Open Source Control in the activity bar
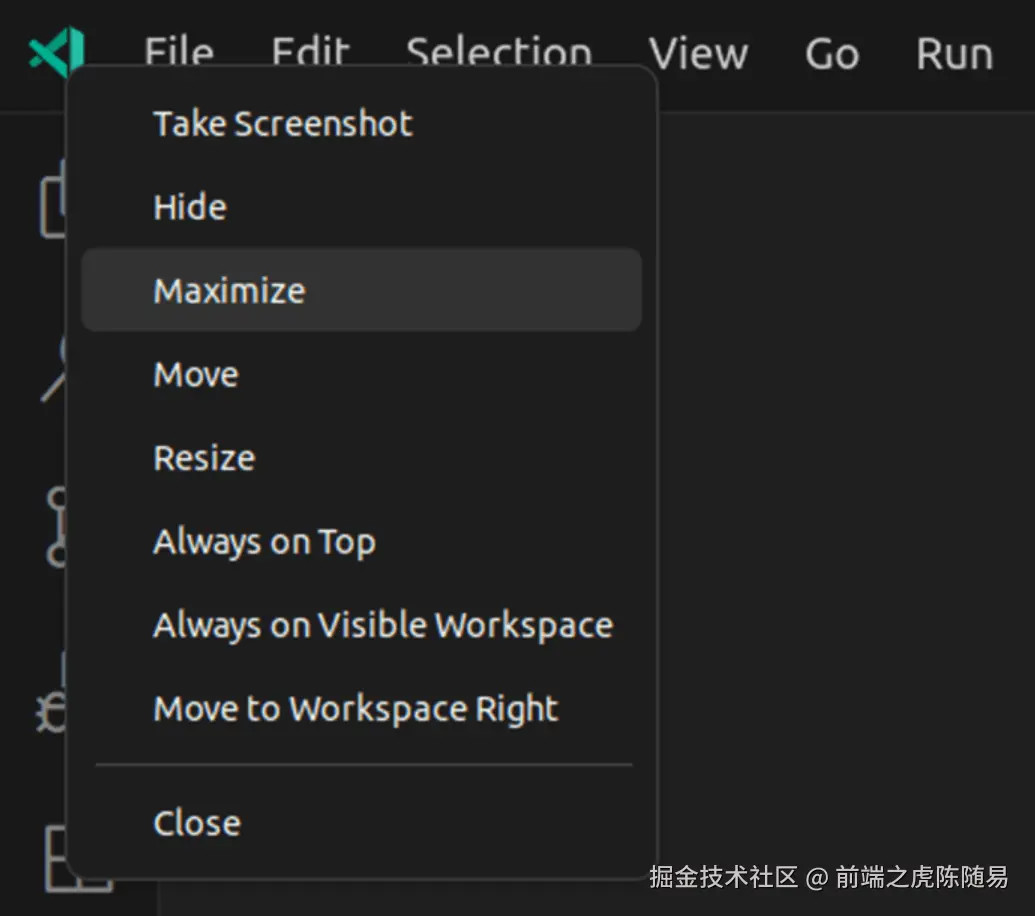The image size is (1035, 916). tap(56, 527)
